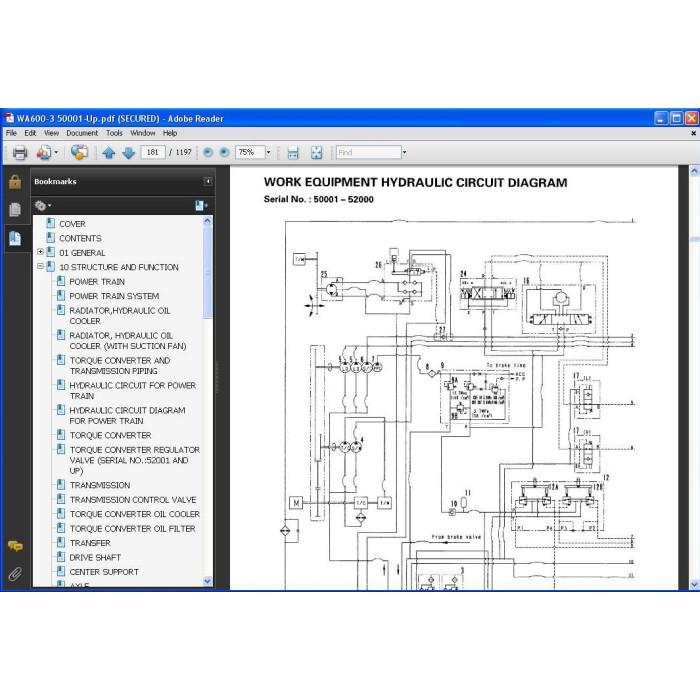
Task: Go to next page with down arrow
Action: (129, 153)
